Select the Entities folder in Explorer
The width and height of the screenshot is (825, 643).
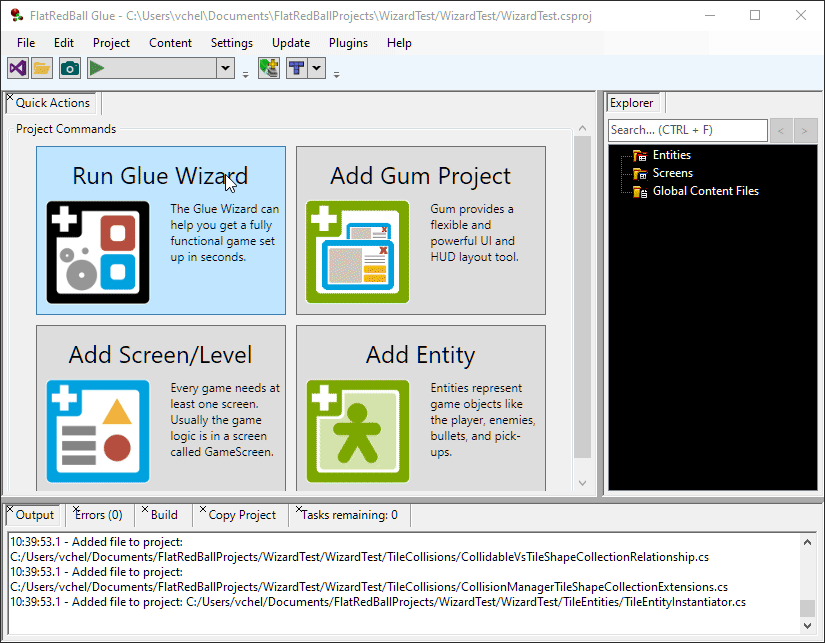(671, 155)
